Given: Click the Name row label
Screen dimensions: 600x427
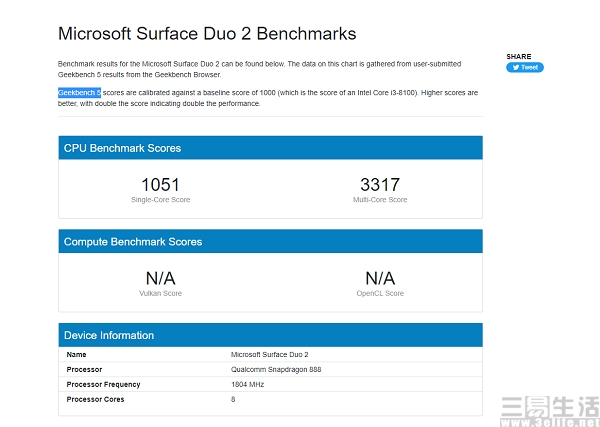Looking at the screenshot, I should tap(76, 355).
